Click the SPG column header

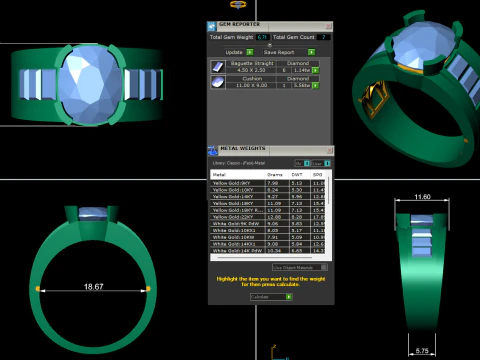(318, 175)
